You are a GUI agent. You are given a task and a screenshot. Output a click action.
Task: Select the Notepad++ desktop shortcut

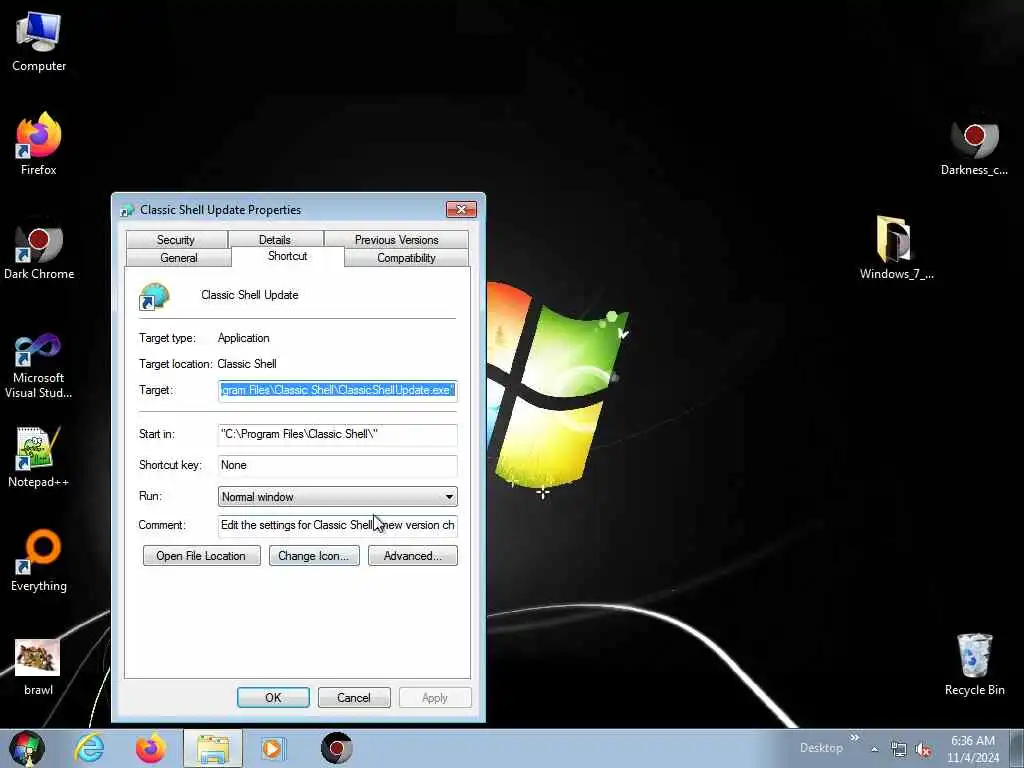(39, 457)
